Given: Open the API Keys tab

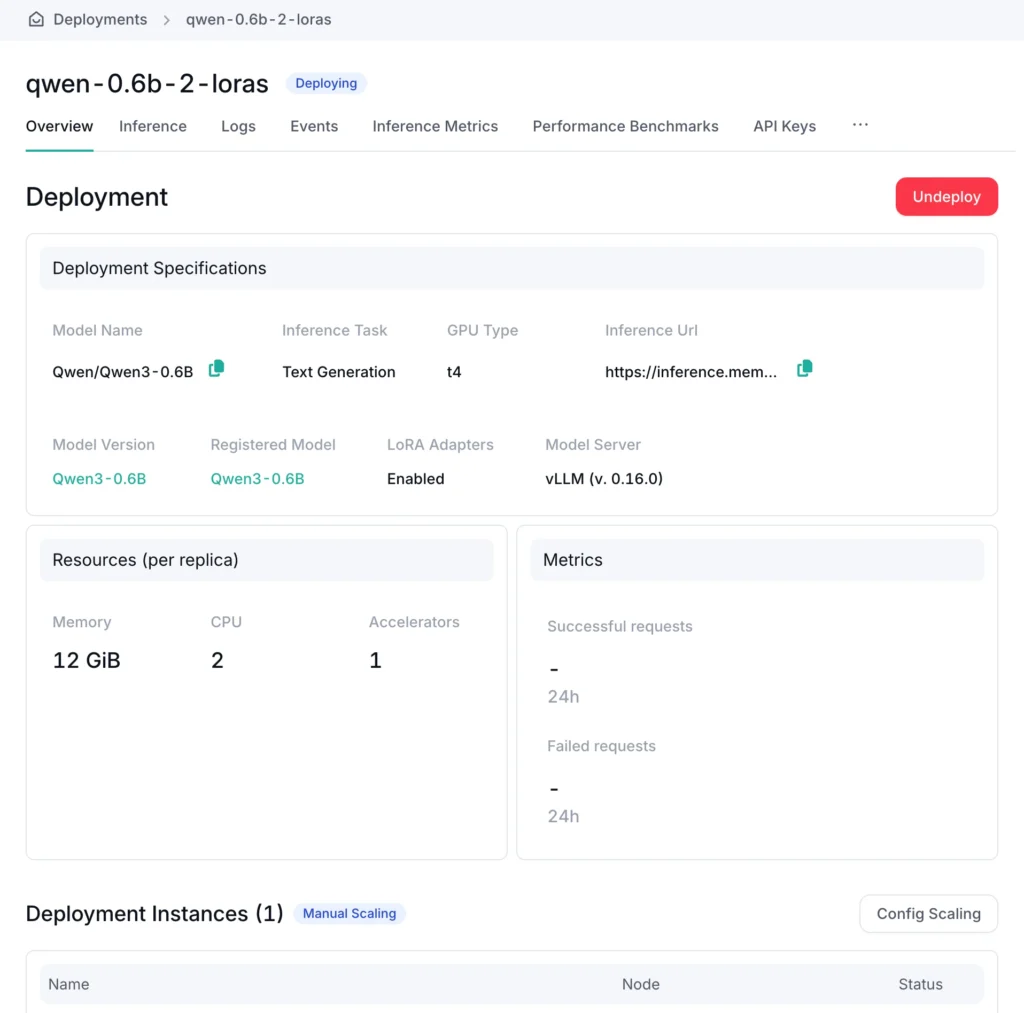Looking at the screenshot, I should pyautogui.click(x=784, y=126).
